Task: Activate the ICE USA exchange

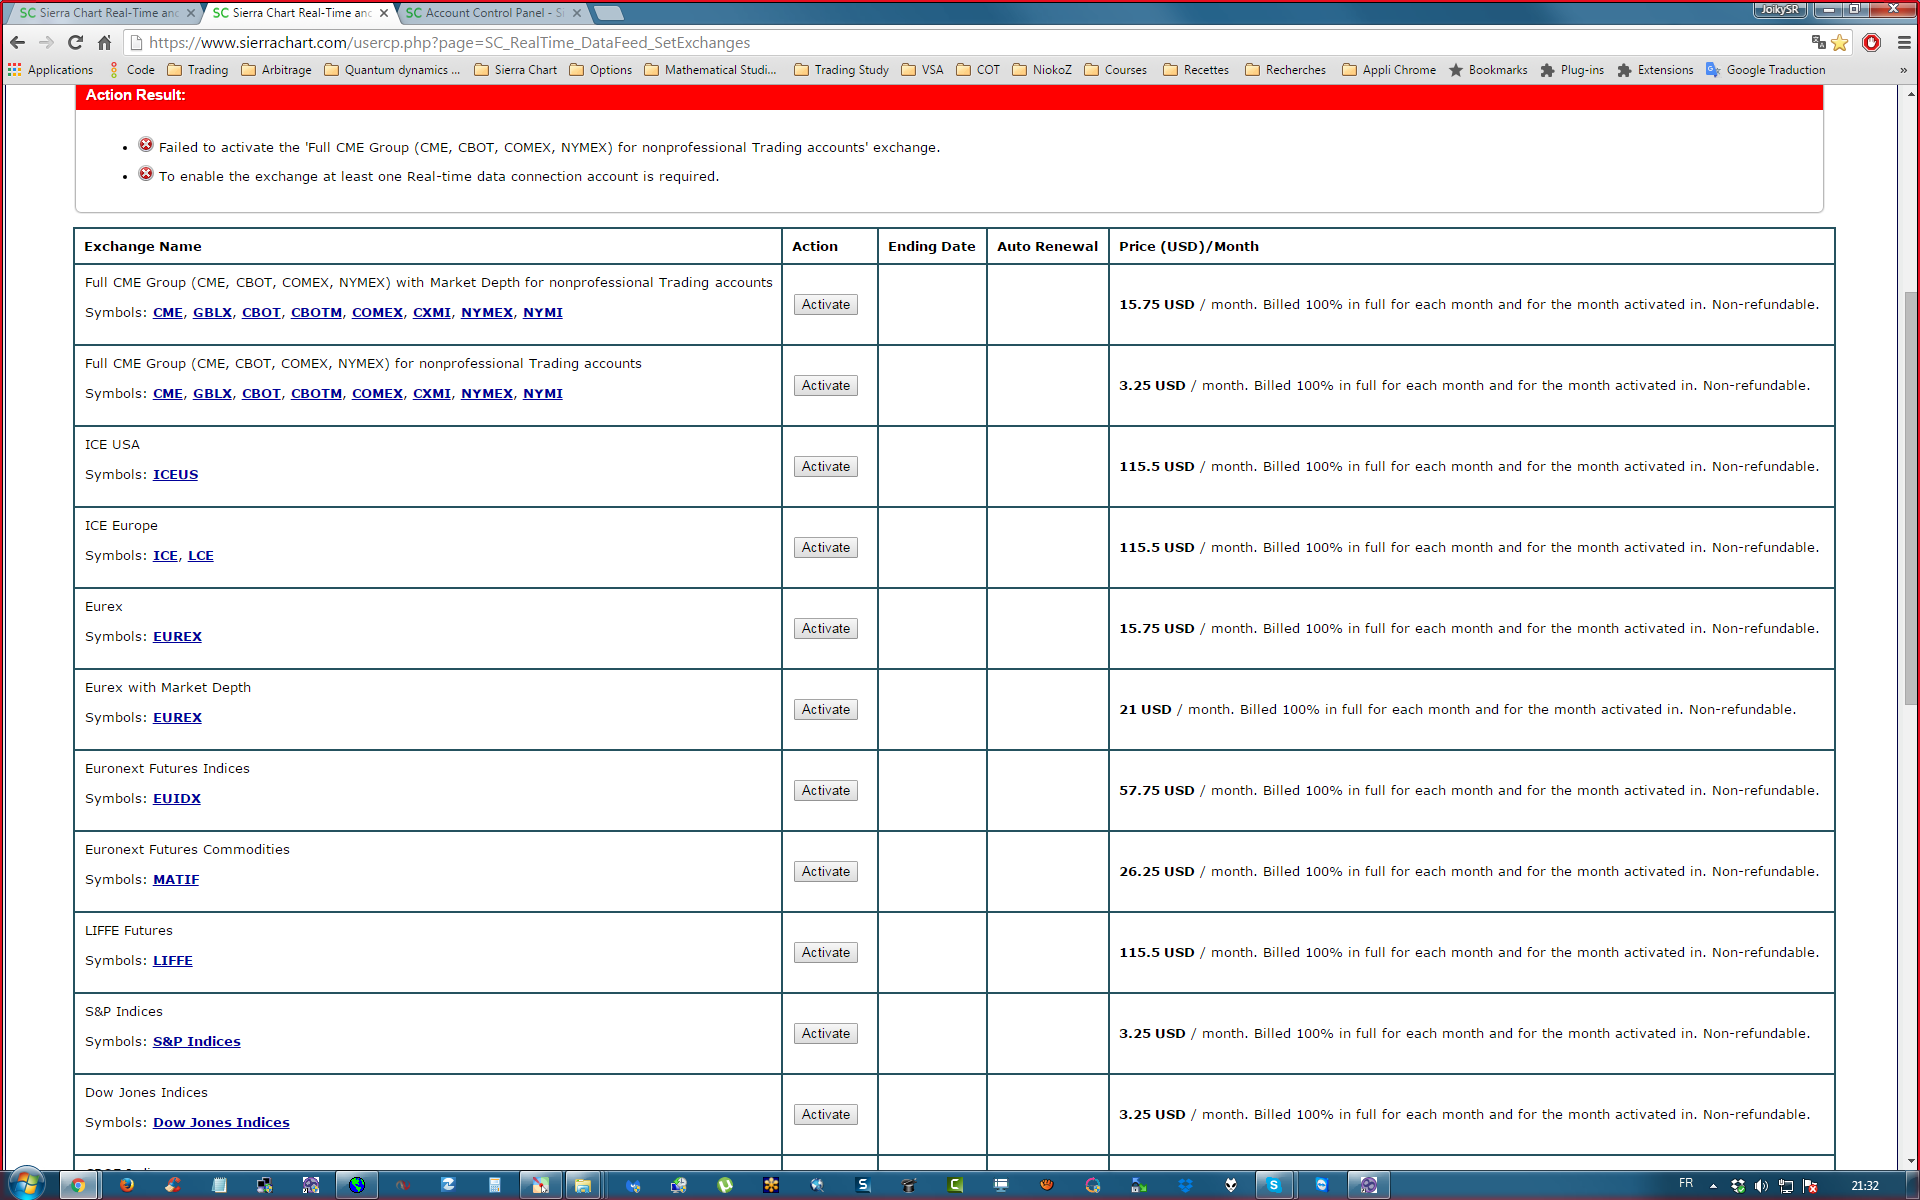Action: point(825,466)
